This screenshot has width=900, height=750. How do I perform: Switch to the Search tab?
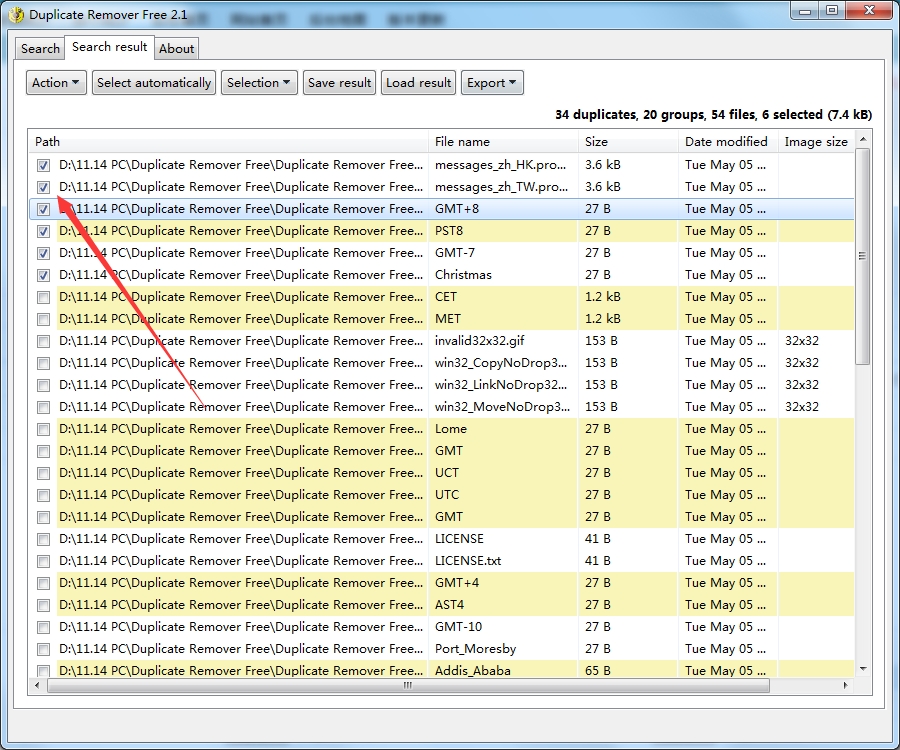click(x=40, y=48)
